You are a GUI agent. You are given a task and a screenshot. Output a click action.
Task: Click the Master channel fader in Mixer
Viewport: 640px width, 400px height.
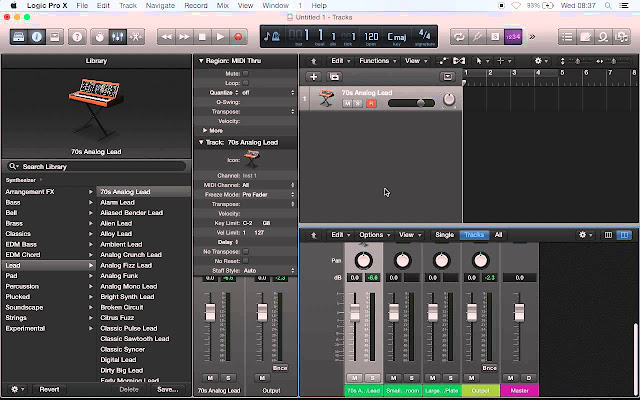519,313
